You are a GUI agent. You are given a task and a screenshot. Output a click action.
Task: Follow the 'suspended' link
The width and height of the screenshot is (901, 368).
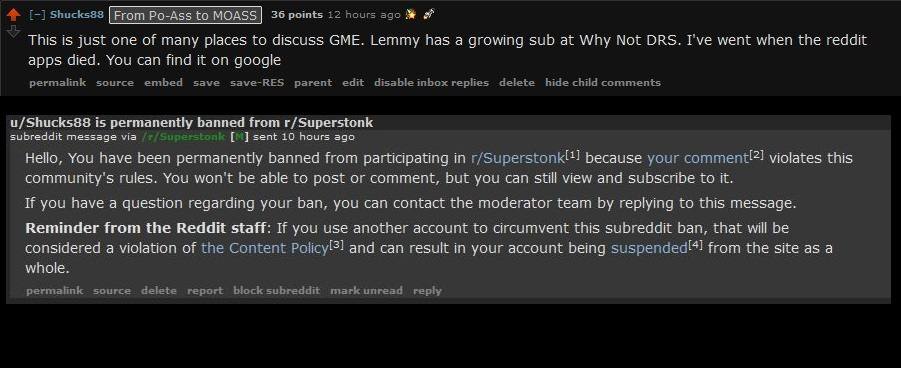pyautogui.click(x=649, y=248)
